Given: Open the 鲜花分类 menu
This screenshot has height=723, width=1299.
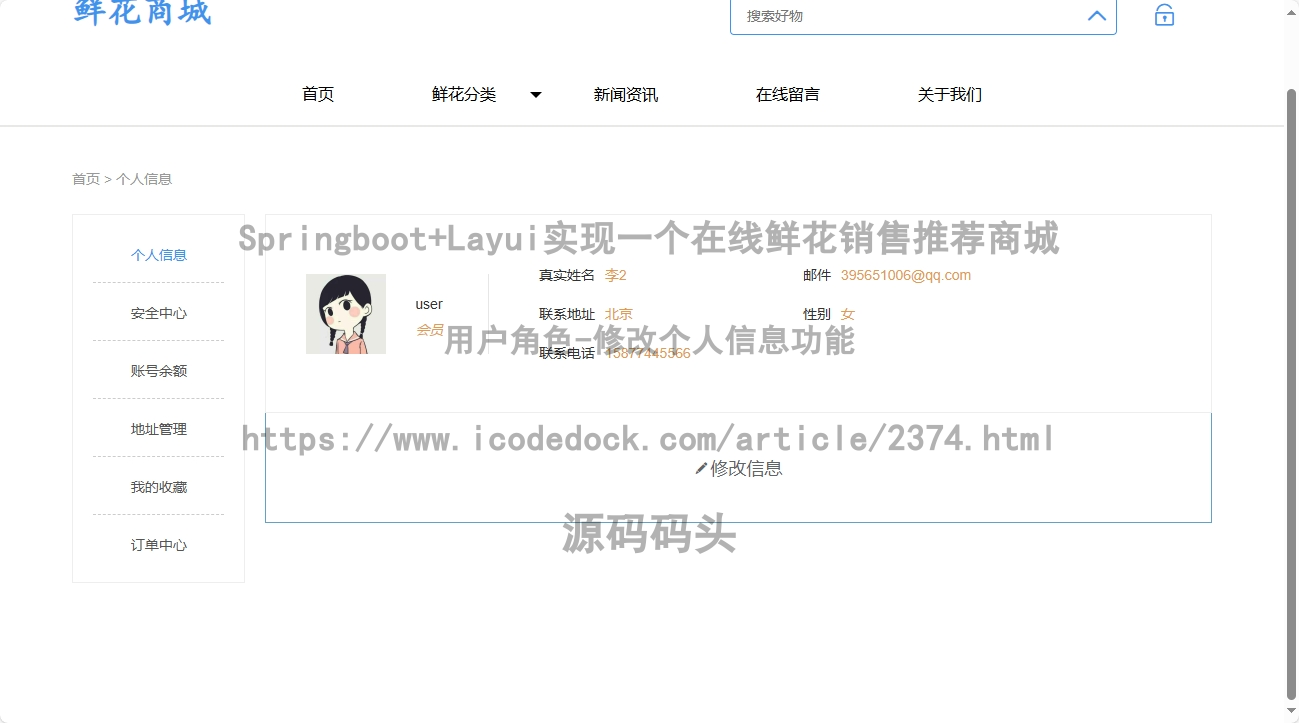Looking at the screenshot, I should 464,94.
